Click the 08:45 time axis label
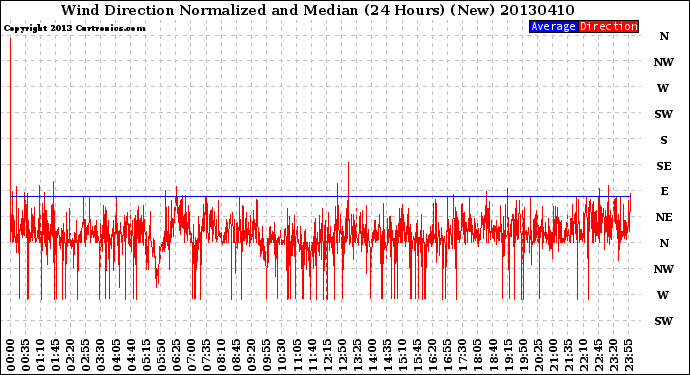The image size is (690, 375). [x=237, y=355]
